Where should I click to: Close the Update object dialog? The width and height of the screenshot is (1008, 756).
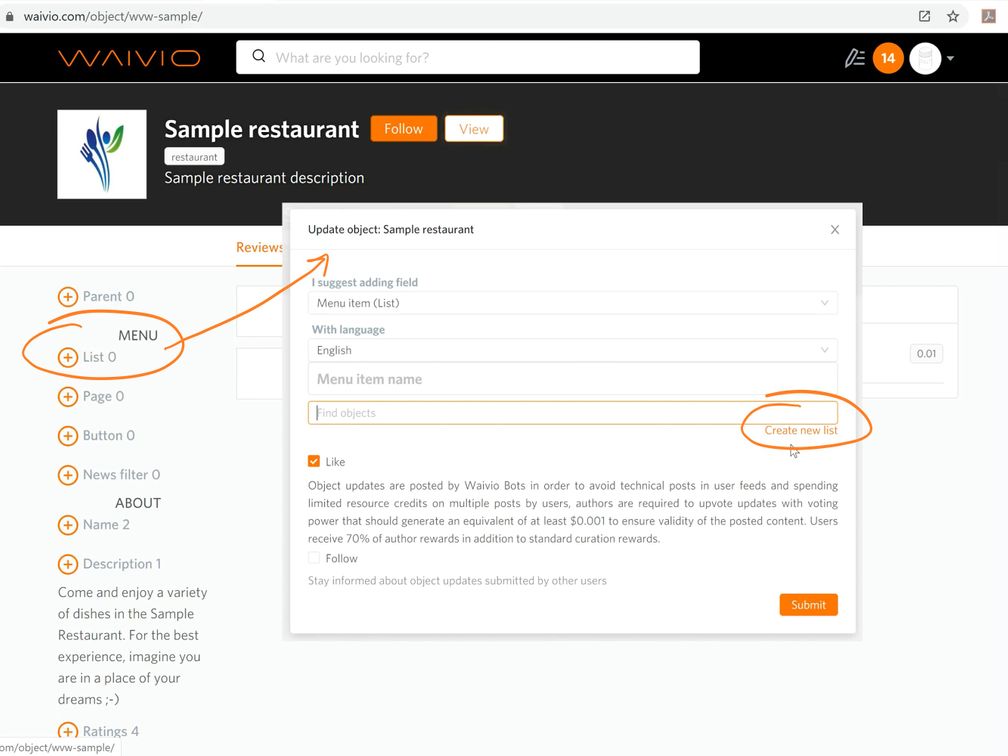pos(835,230)
